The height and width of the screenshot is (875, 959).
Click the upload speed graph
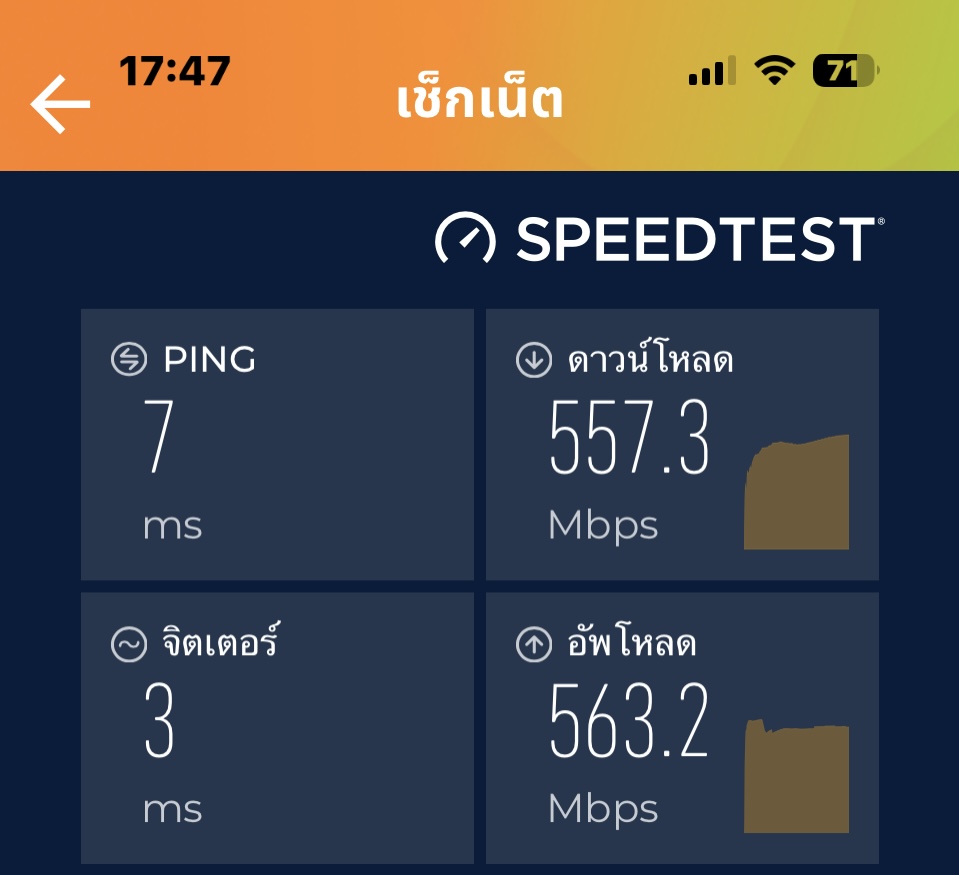pyautogui.click(x=796, y=776)
